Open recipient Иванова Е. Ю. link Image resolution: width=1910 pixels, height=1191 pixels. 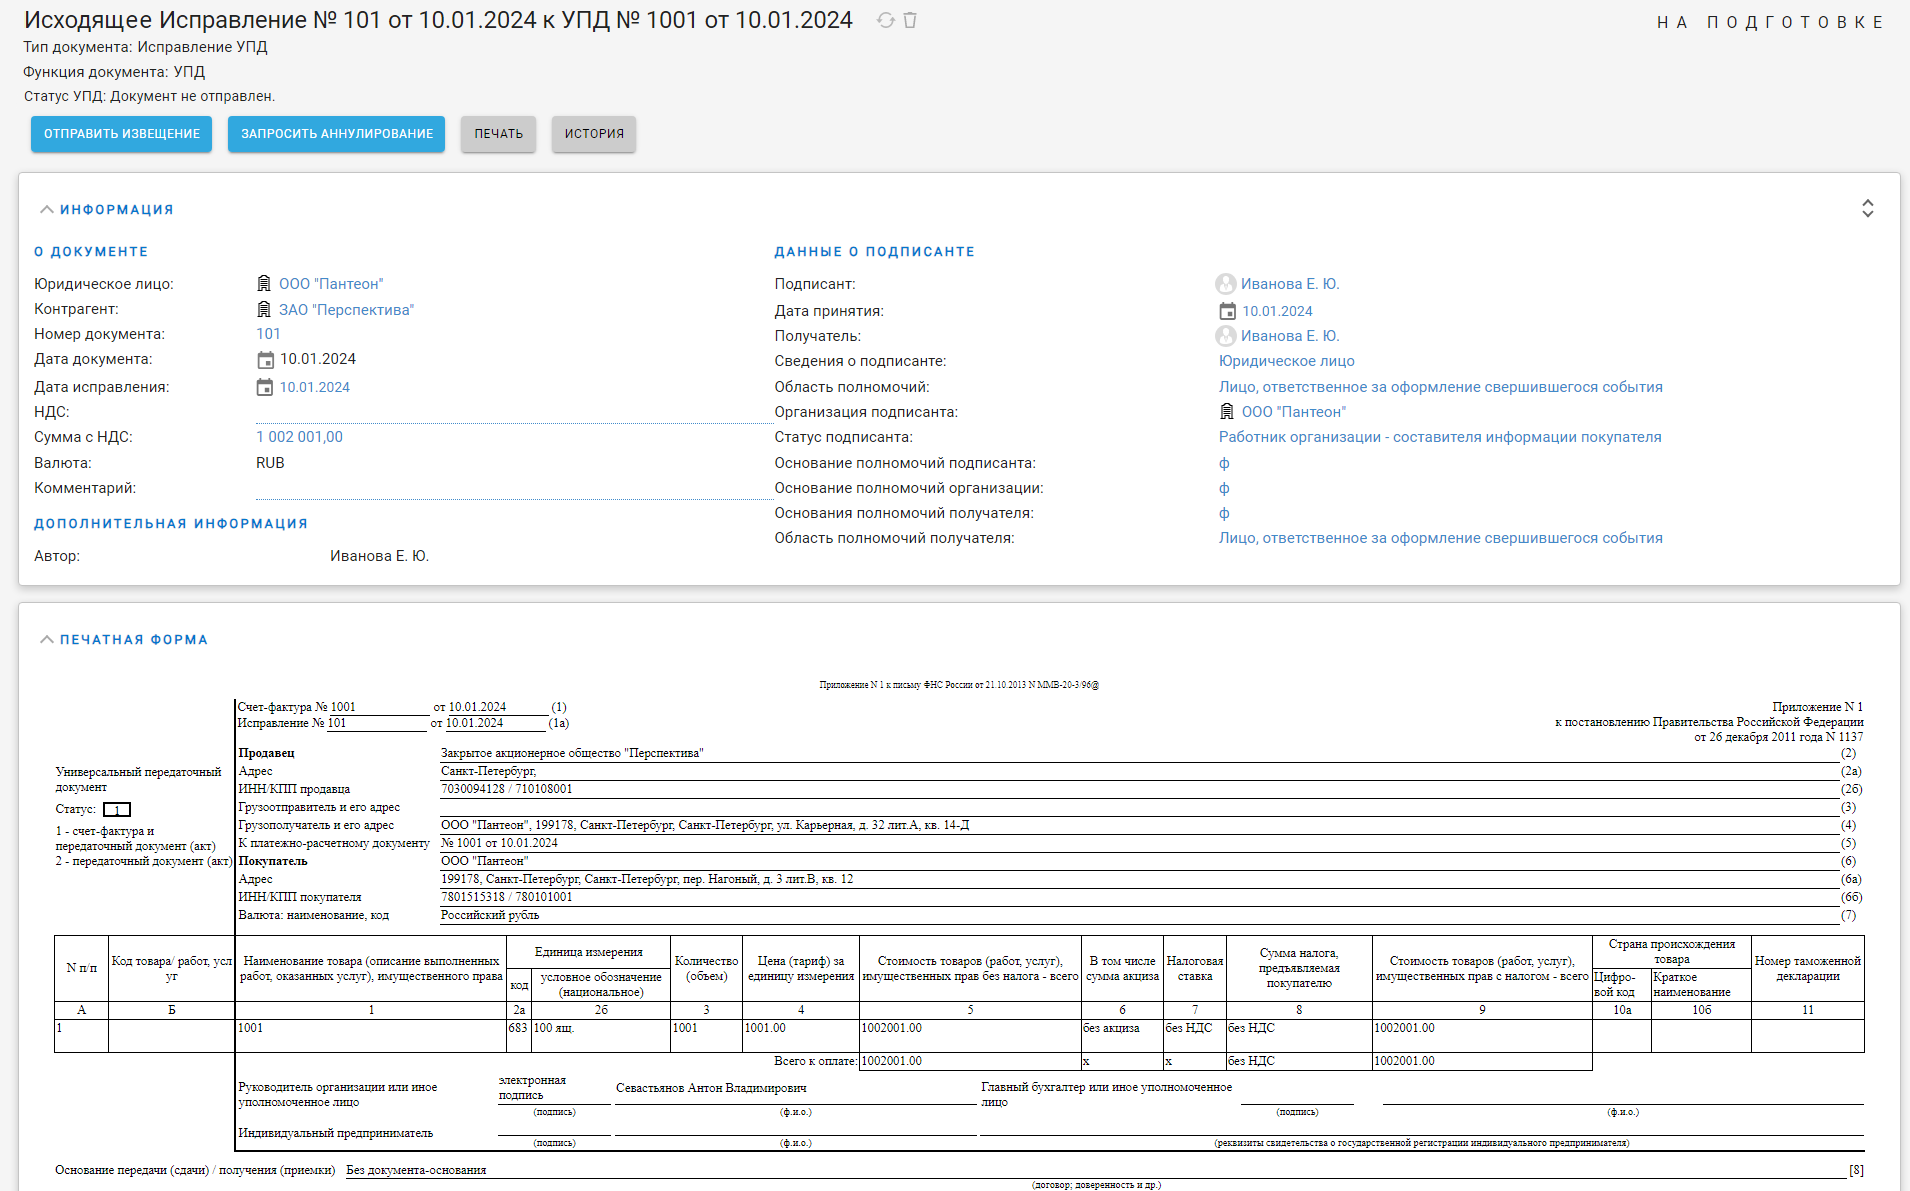coord(1290,336)
